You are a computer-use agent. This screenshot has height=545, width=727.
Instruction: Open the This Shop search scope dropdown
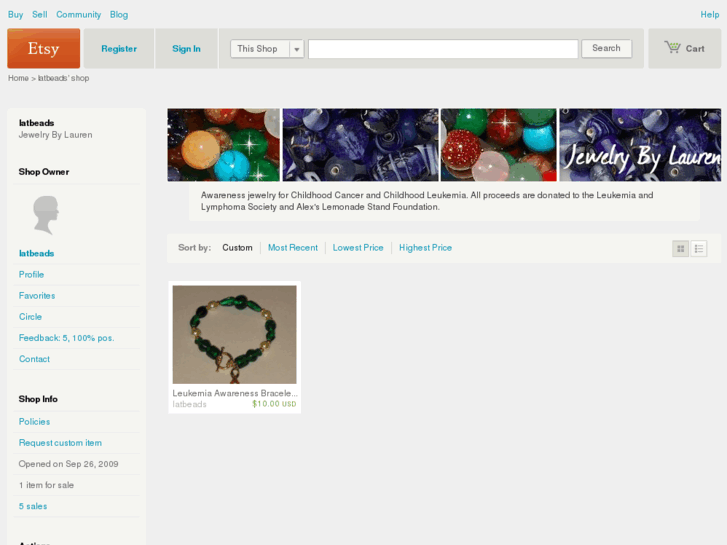pos(267,49)
